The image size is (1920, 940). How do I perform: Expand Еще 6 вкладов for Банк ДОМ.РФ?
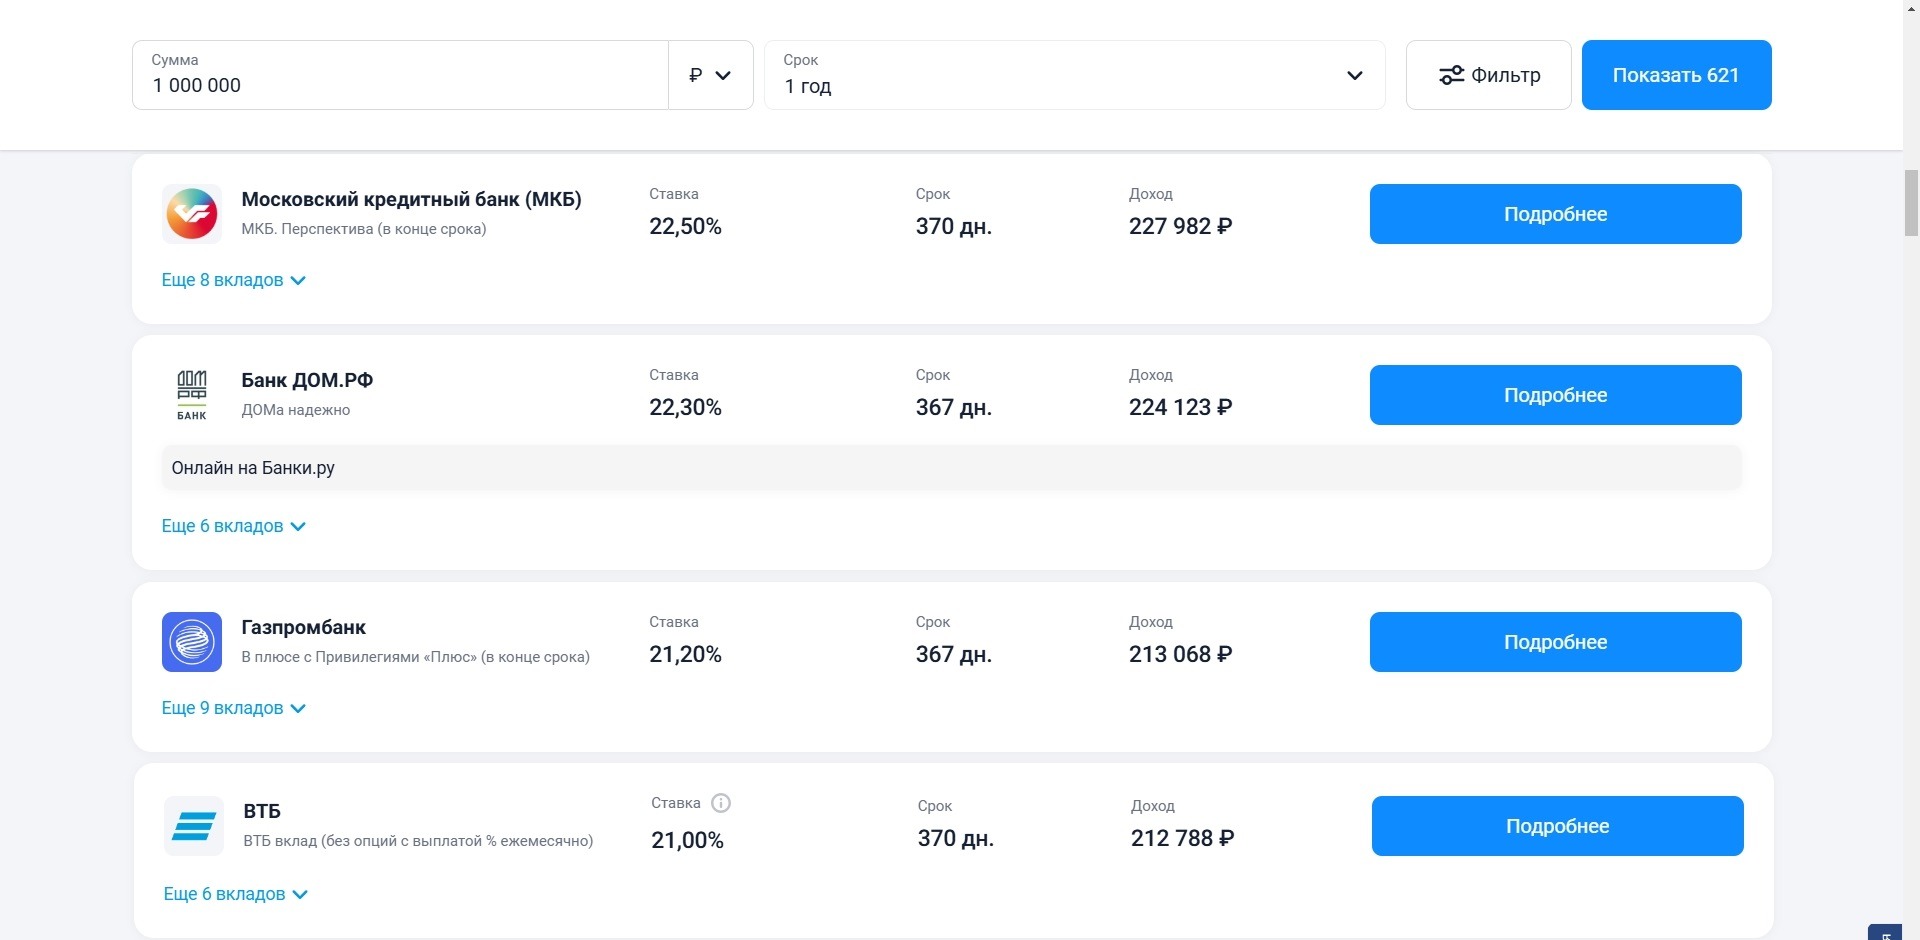pos(234,526)
